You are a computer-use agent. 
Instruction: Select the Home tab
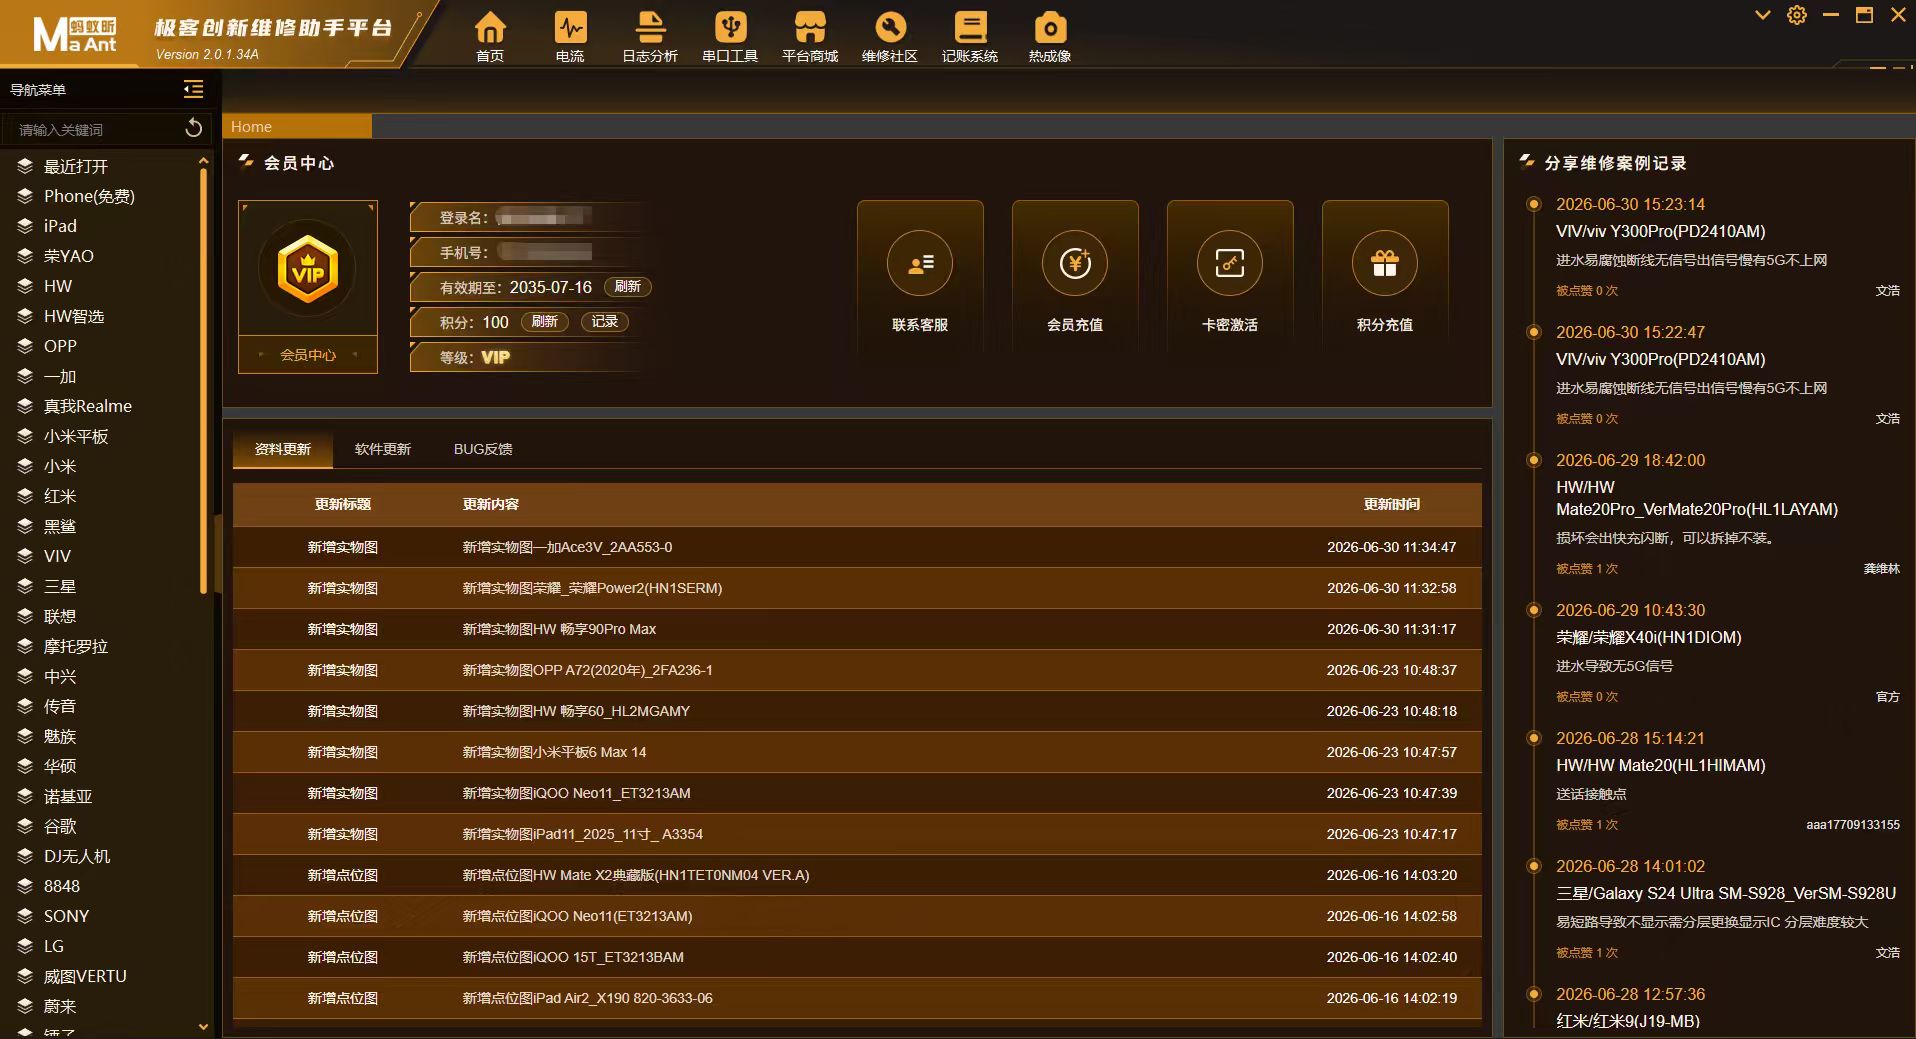(297, 126)
